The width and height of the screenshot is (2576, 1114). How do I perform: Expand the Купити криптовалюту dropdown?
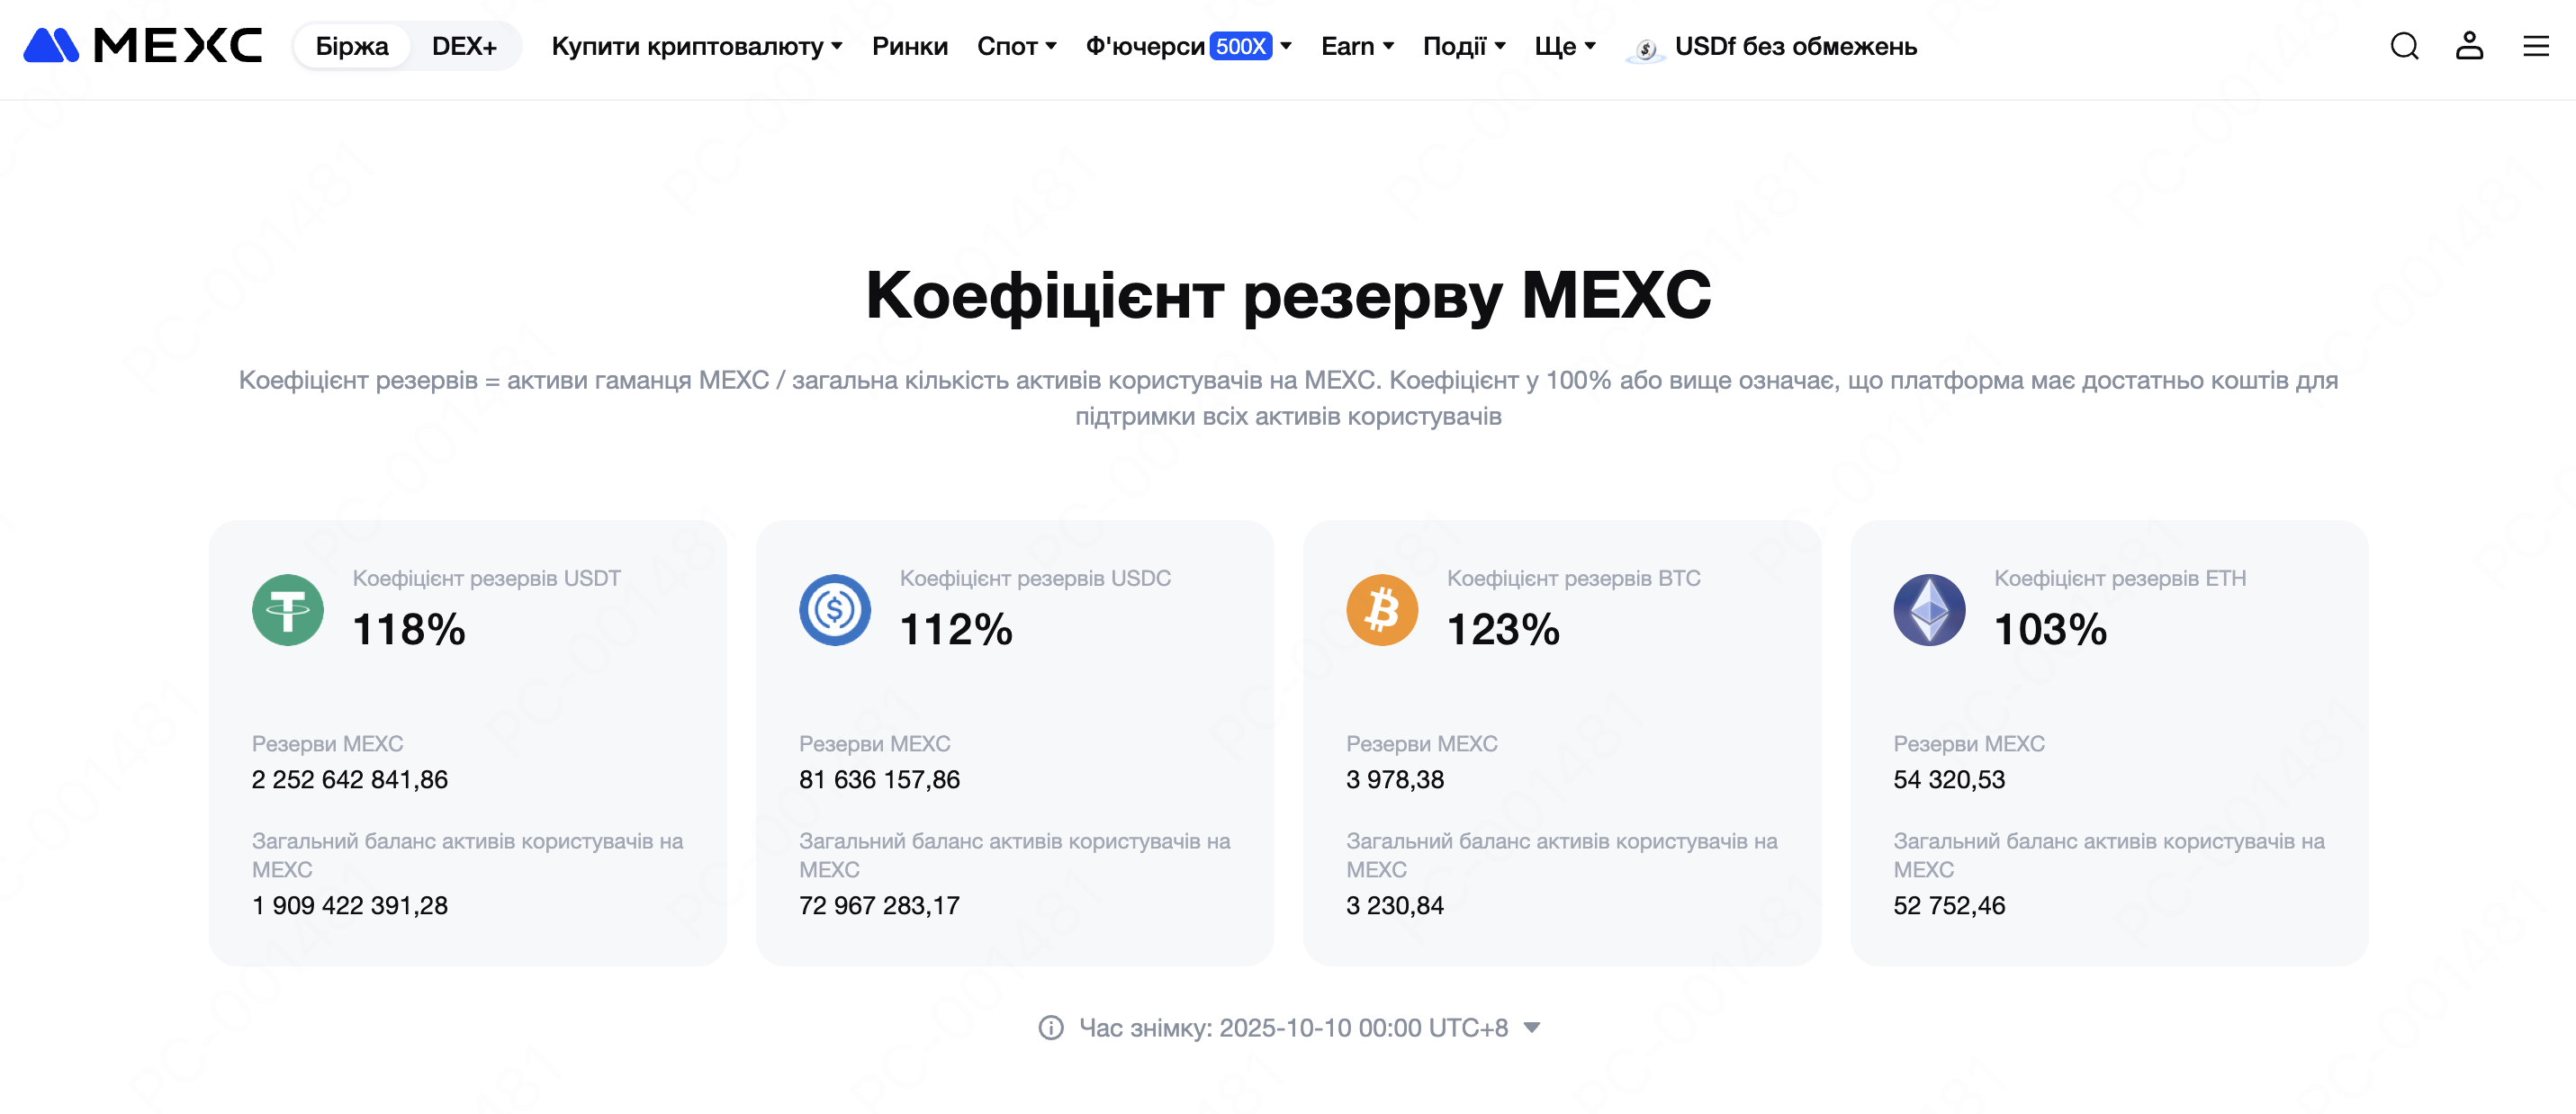(x=697, y=46)
